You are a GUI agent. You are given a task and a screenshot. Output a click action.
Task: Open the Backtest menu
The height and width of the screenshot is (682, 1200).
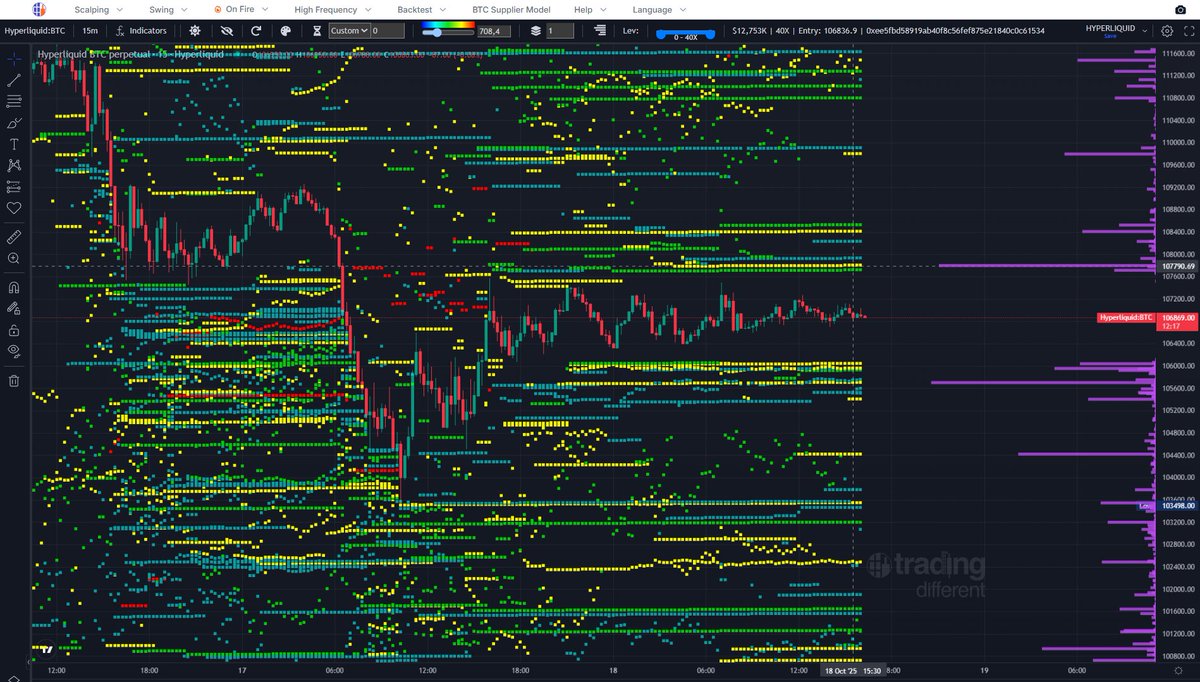pyautogui.click(x=422, y=9)
